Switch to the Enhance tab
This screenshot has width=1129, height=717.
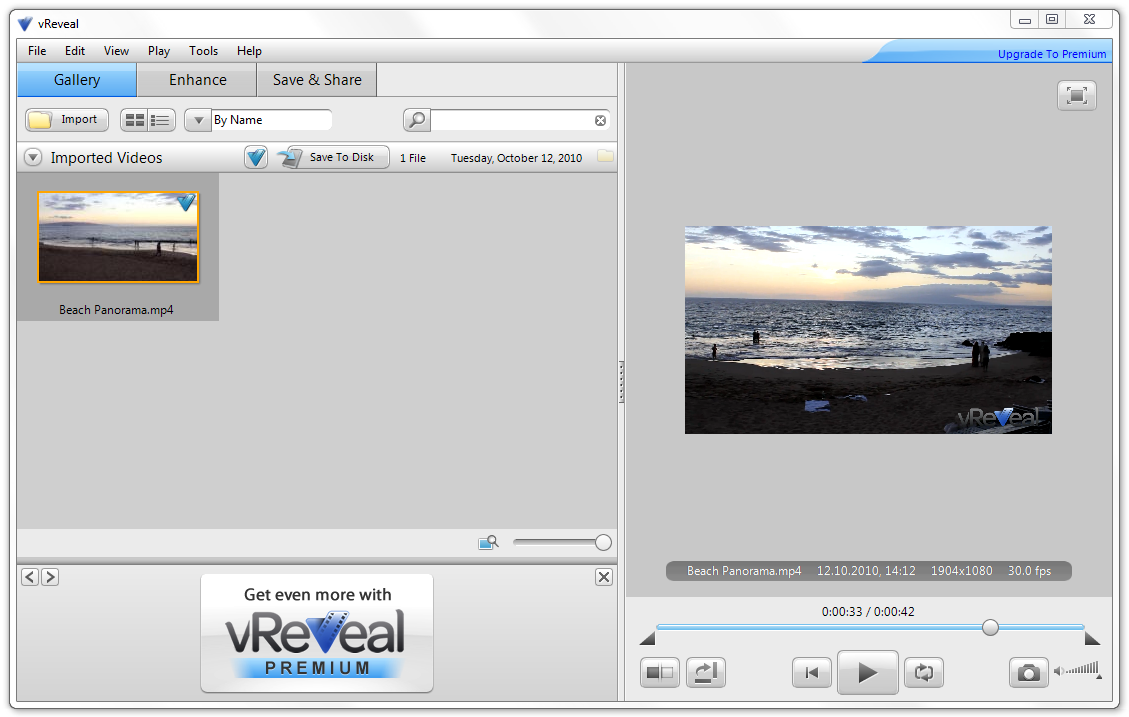point(197,80)
